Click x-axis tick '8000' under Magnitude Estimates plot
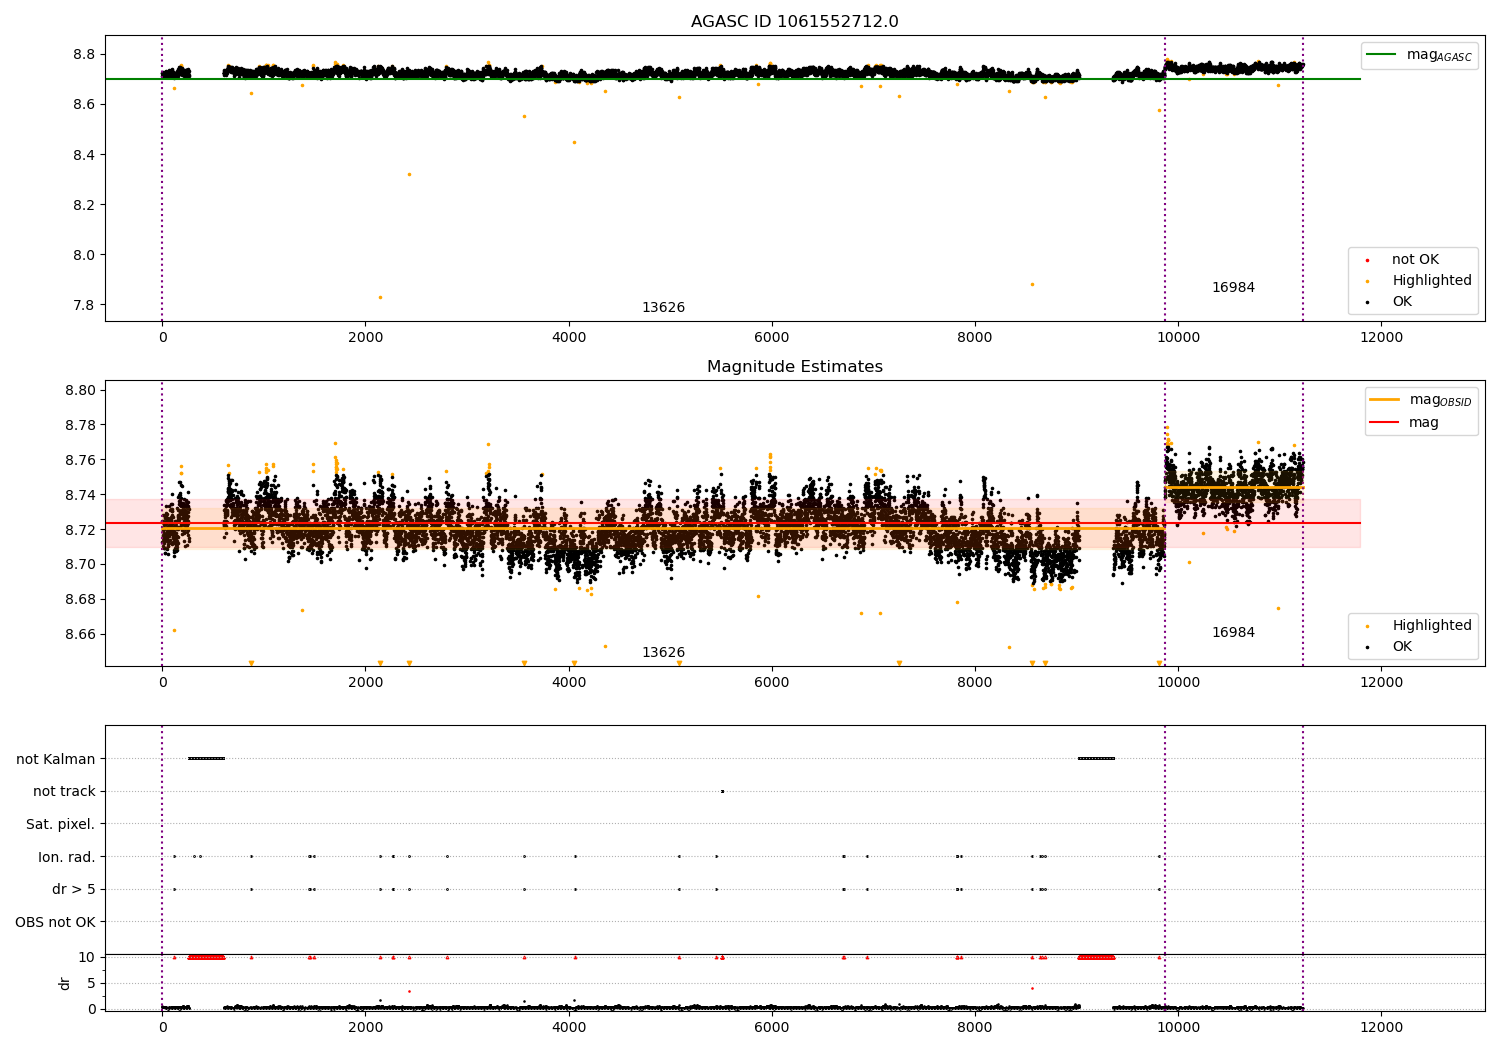The height and width of the screenshot is (1050, 1500). click(x=975, y=683)
